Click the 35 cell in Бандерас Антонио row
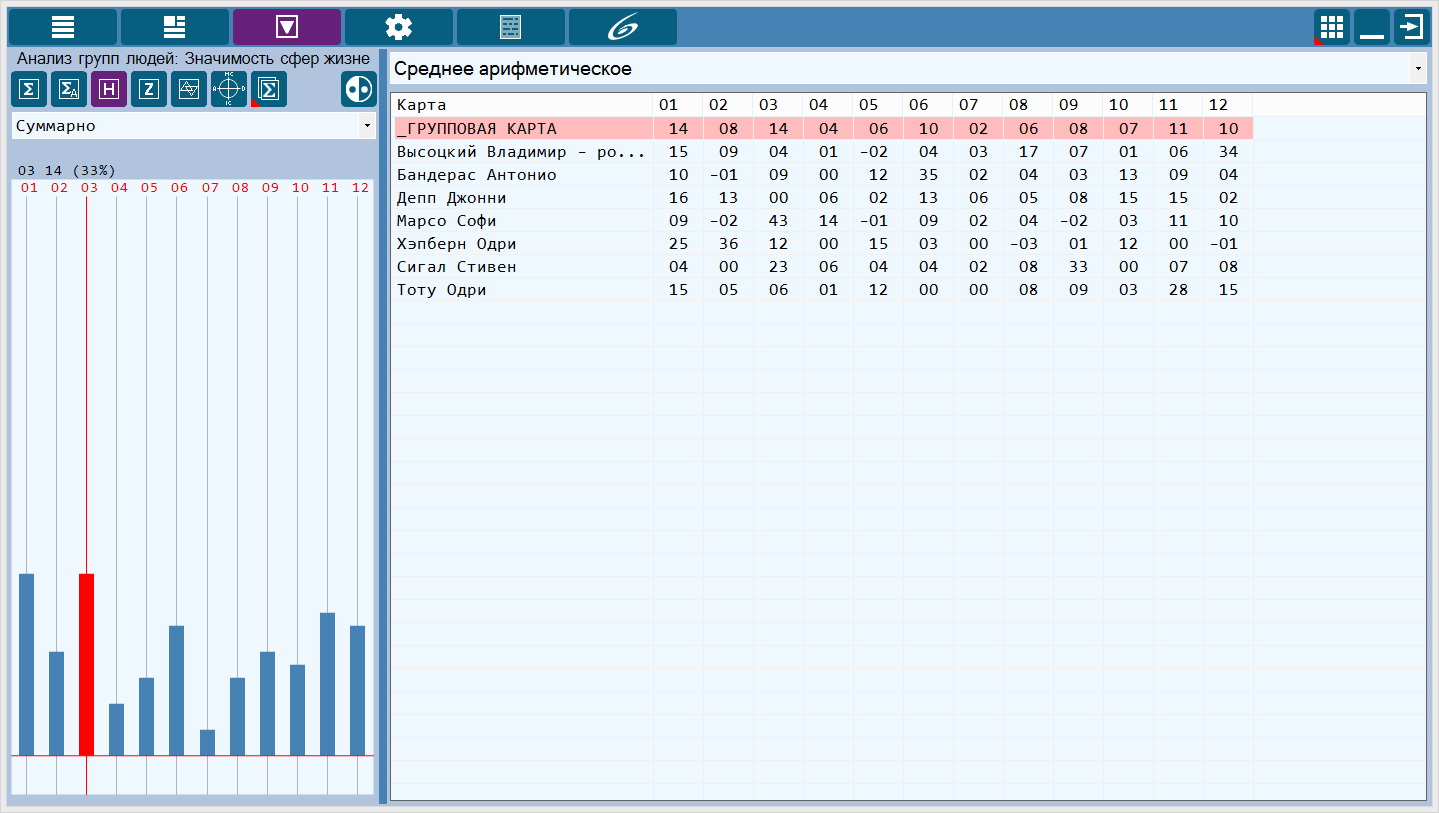This screenshot has width=1439, height=813. [928, 175]
